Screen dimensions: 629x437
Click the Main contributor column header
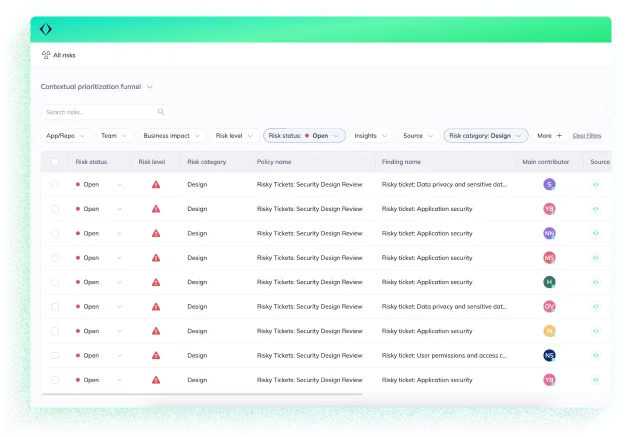pyautogui.click(x=546, y=162)
